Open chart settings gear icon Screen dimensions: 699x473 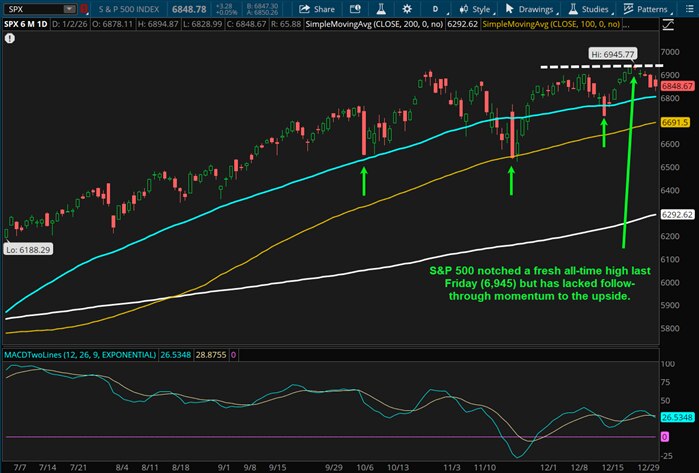[407, 9]
